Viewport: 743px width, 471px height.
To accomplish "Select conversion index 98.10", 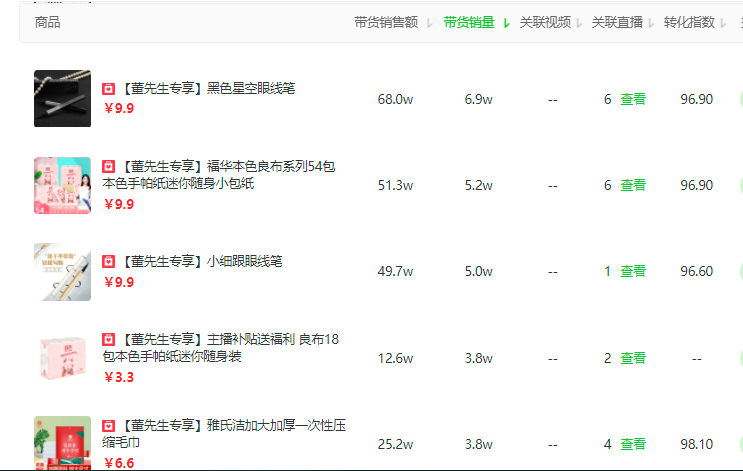I will [x=697, y=444].
